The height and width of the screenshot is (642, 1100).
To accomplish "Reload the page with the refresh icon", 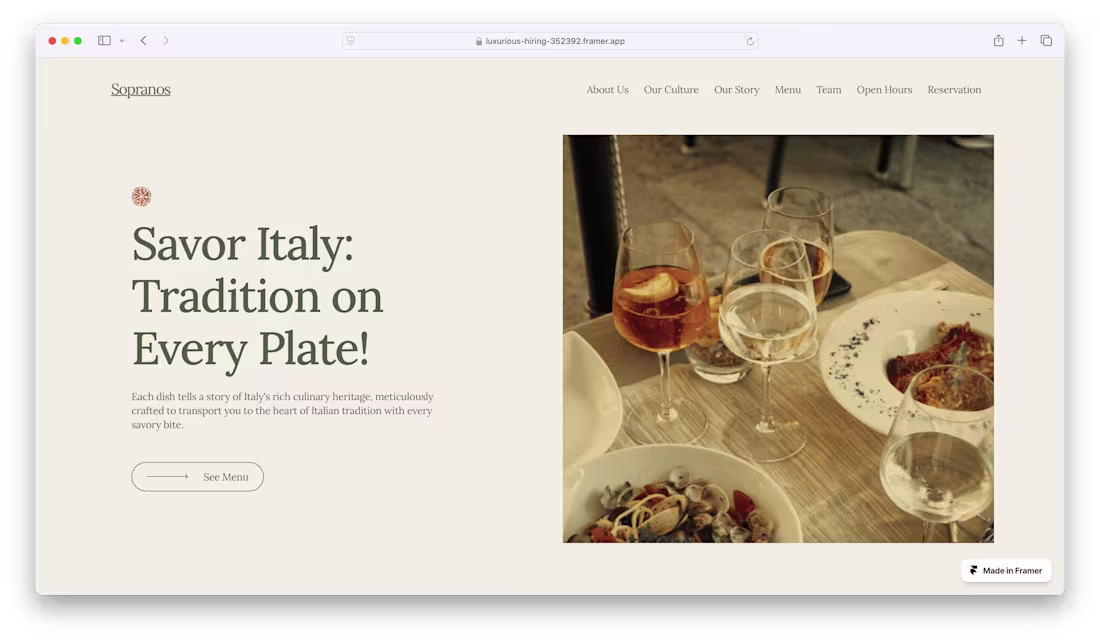I will click(x=749, y=41).
